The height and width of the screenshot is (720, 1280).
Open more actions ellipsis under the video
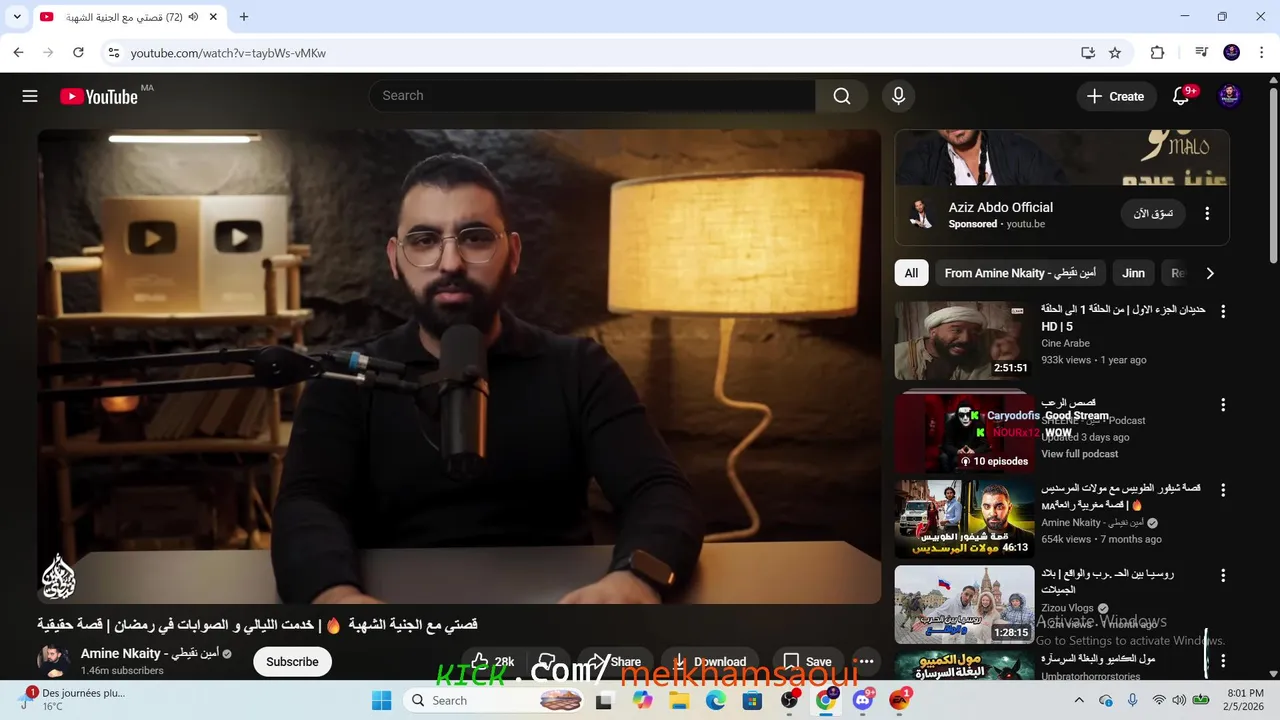[x=866, y=662]
